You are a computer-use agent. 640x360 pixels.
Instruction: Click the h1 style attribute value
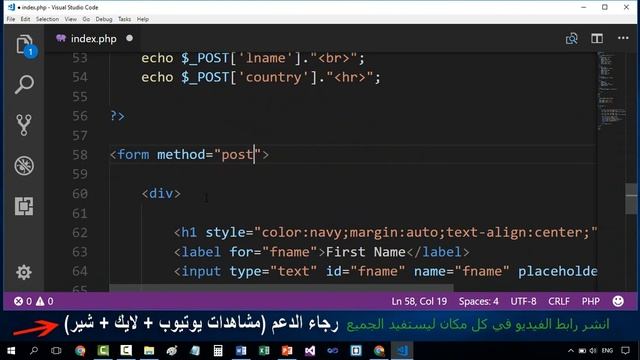coord(426,232)
